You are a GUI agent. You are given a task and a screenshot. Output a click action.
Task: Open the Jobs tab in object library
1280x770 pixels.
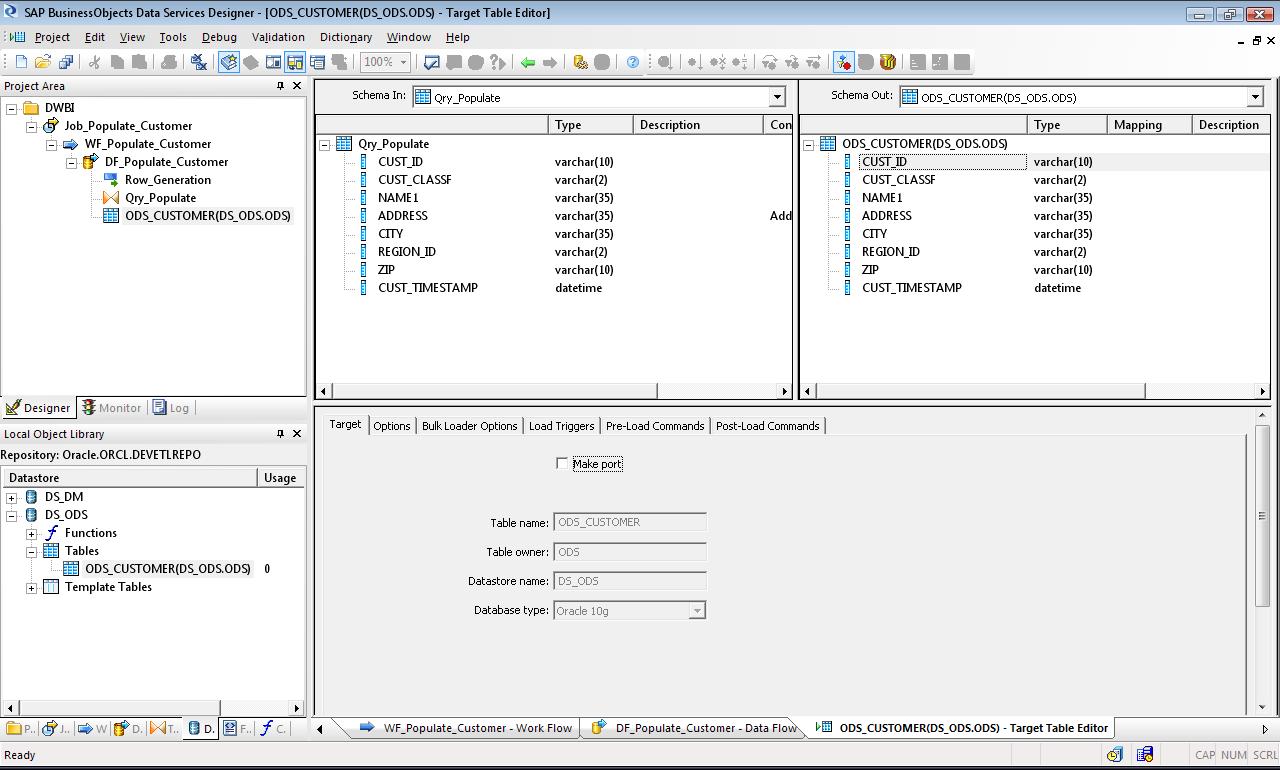click(56, 728)
